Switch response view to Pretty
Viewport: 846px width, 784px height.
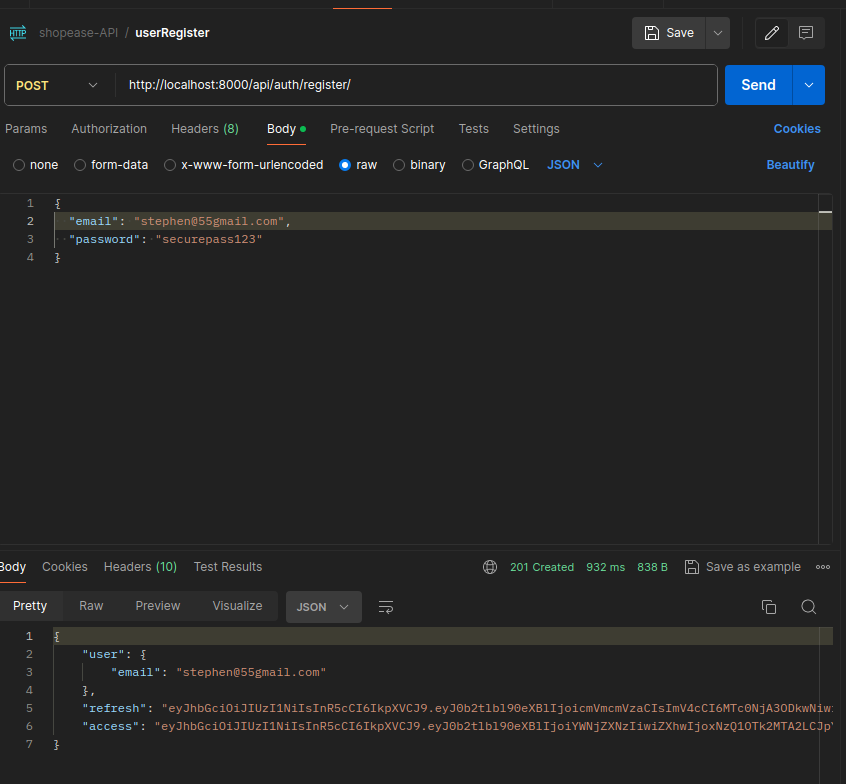point(30,606)
